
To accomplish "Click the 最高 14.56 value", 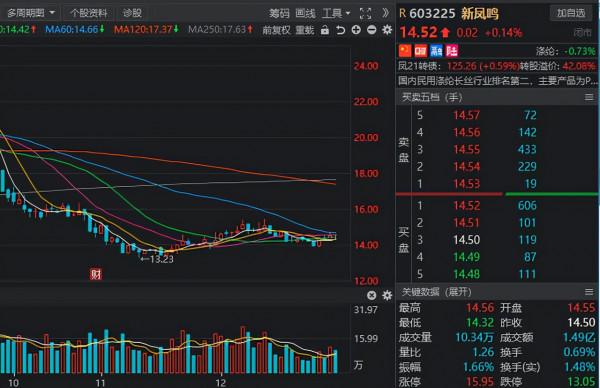I will [480, 308].
